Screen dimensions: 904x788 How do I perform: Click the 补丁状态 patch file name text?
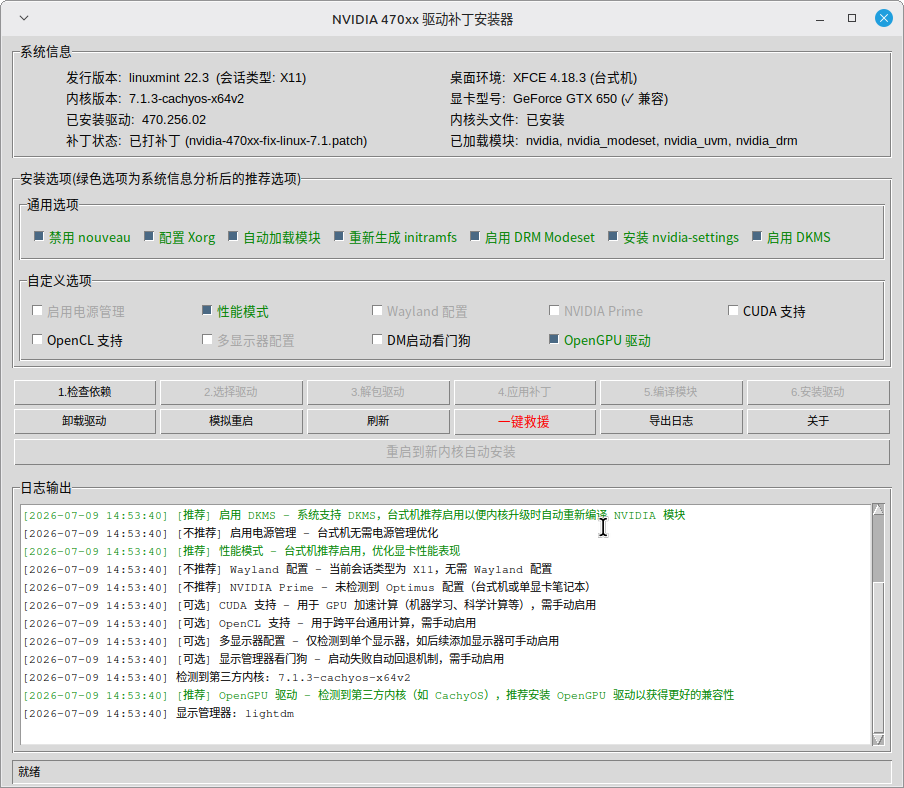[276, 141]
